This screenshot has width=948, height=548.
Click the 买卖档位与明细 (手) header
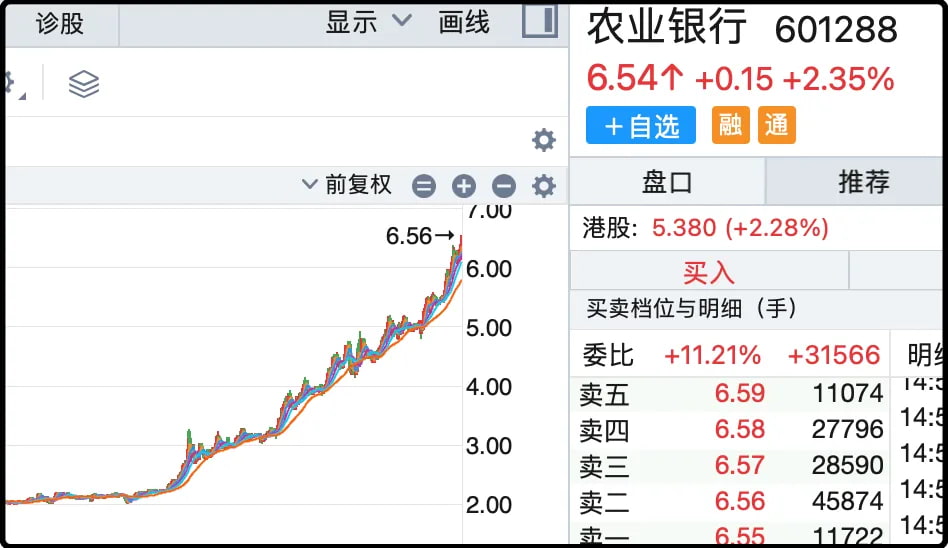pyautogui.click(x=691, y=308)
